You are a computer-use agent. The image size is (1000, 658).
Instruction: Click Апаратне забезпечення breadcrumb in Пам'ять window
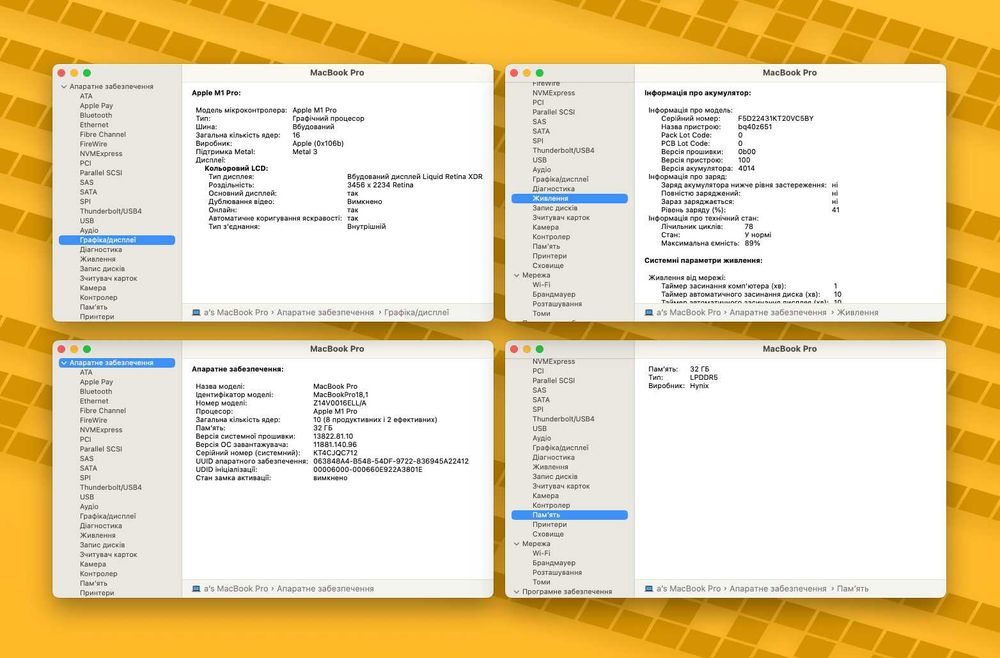coord(777,589)
